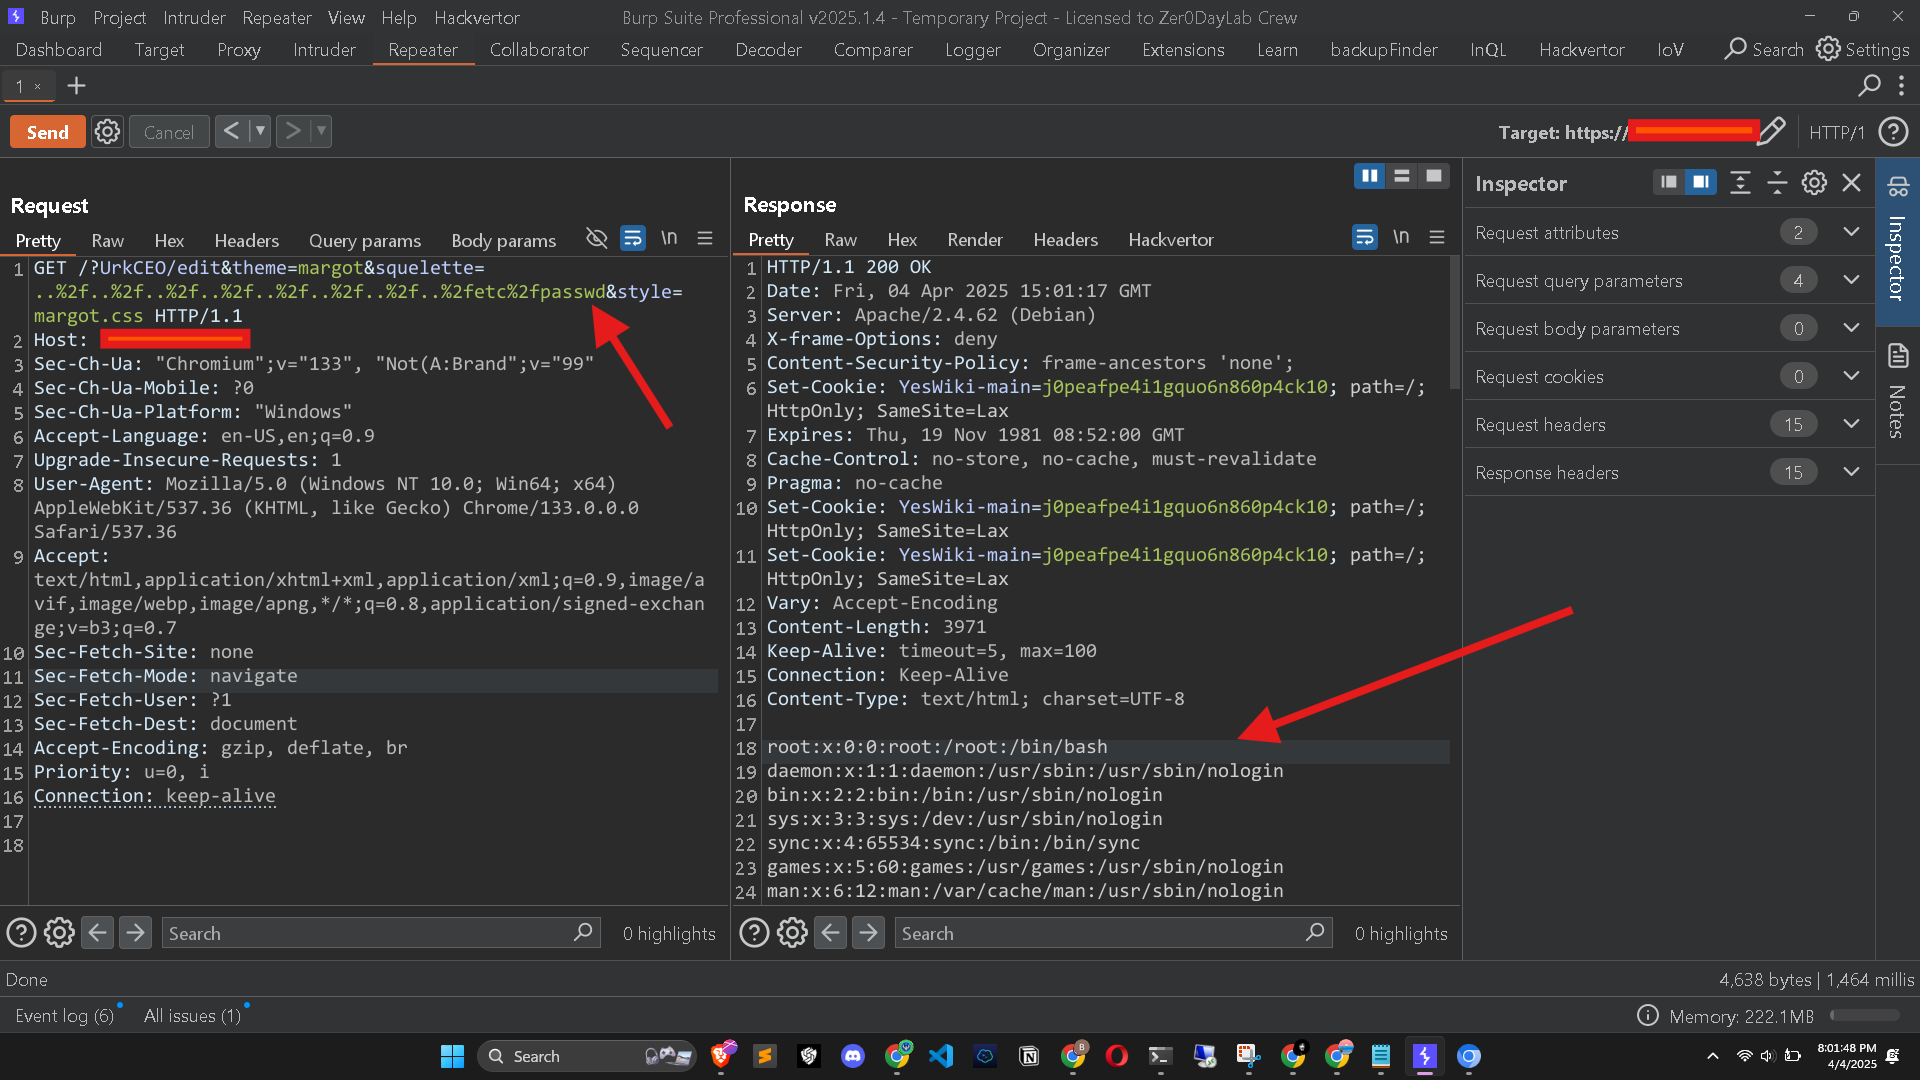This screenshot has width=1920, height=1080.
Task: Toggle hidden items eye icon in request
Action: tap(596, 238)
